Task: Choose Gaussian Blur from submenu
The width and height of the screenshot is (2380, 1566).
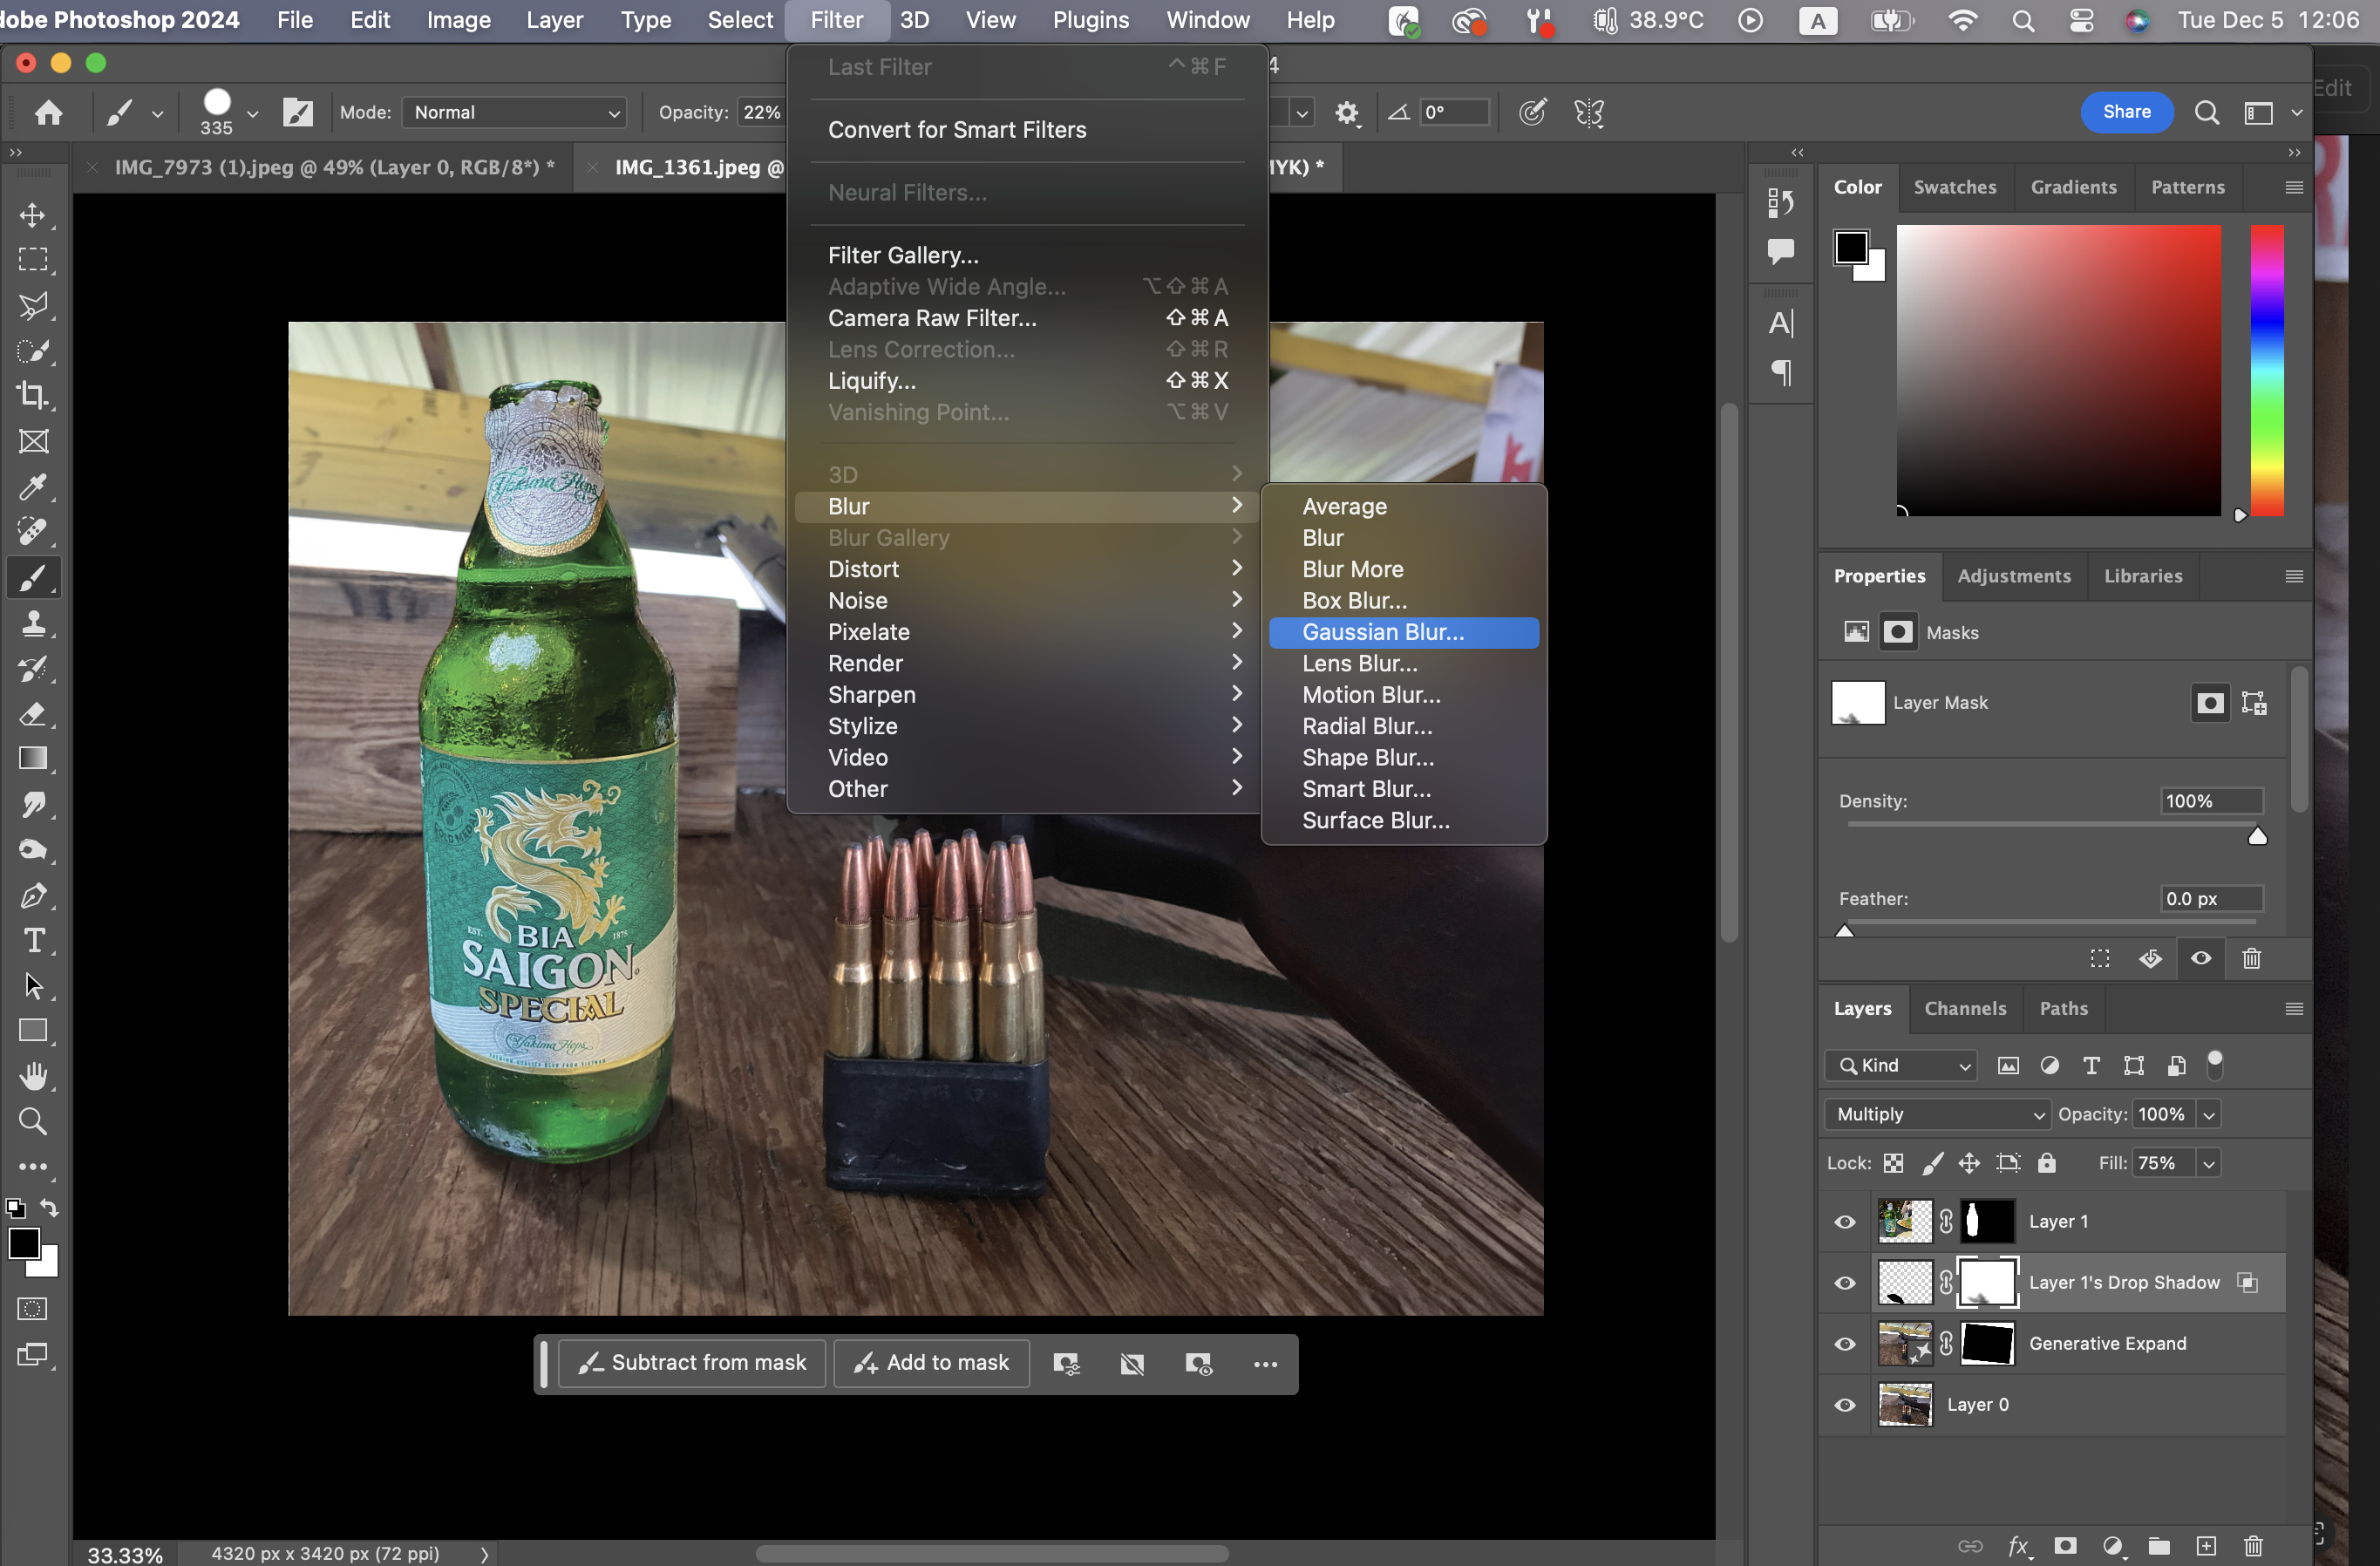Action: 1383,632
